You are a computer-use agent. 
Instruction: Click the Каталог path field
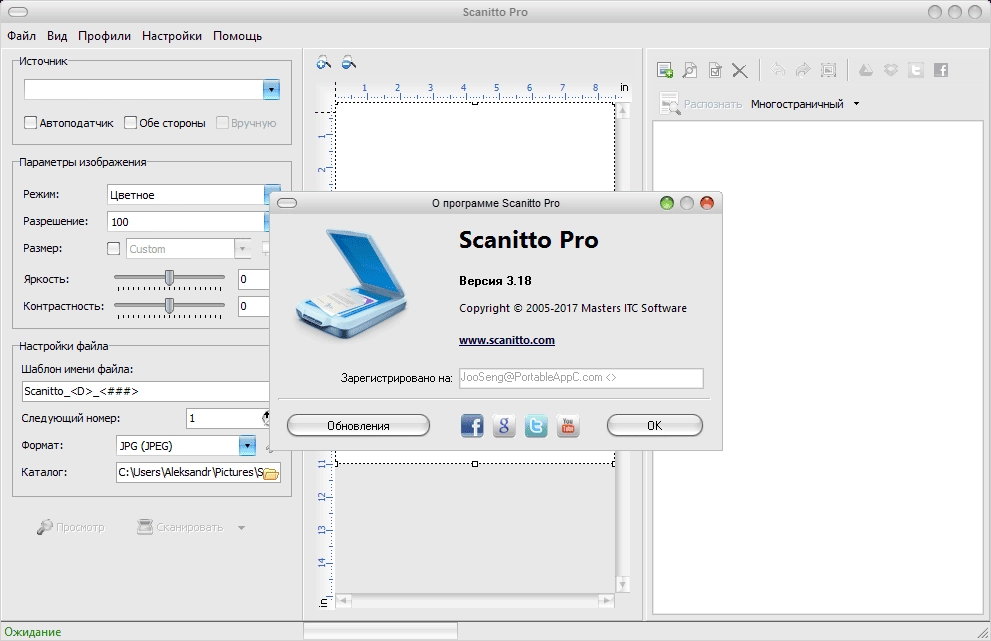[x=190, y=472]
